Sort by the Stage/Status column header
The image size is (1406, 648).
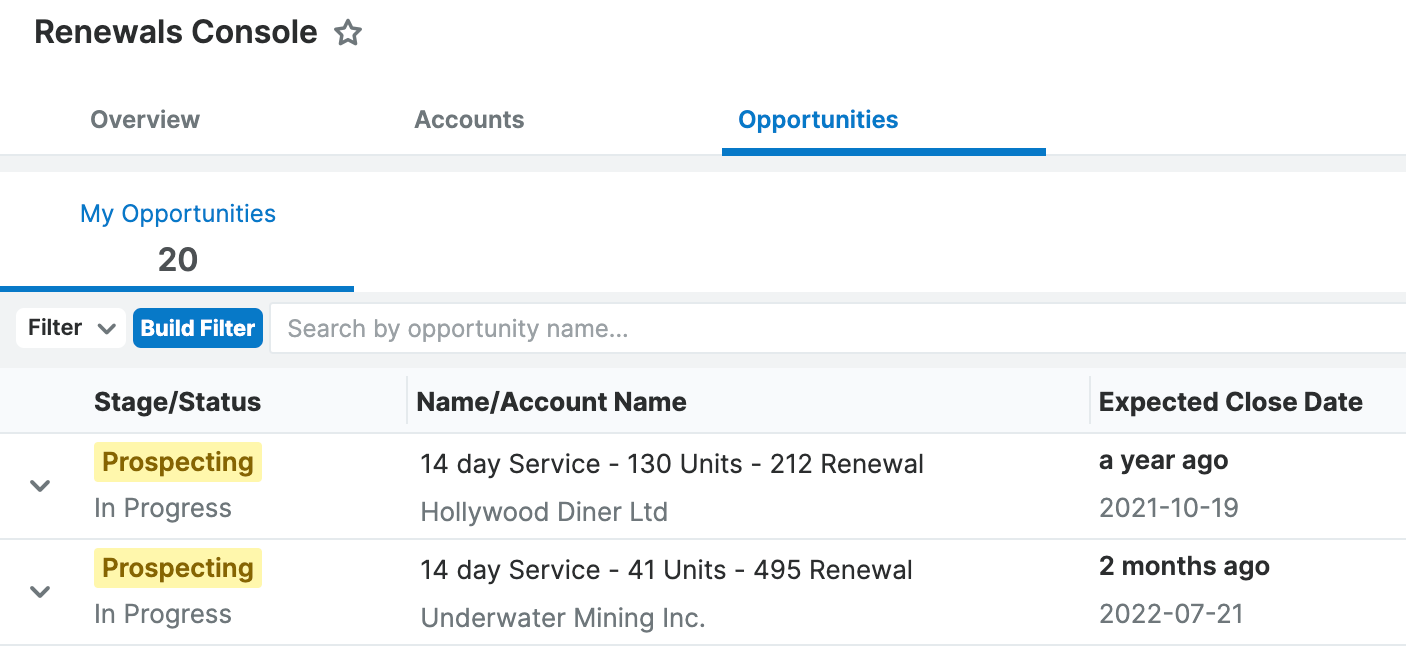[x=177, y=402]
